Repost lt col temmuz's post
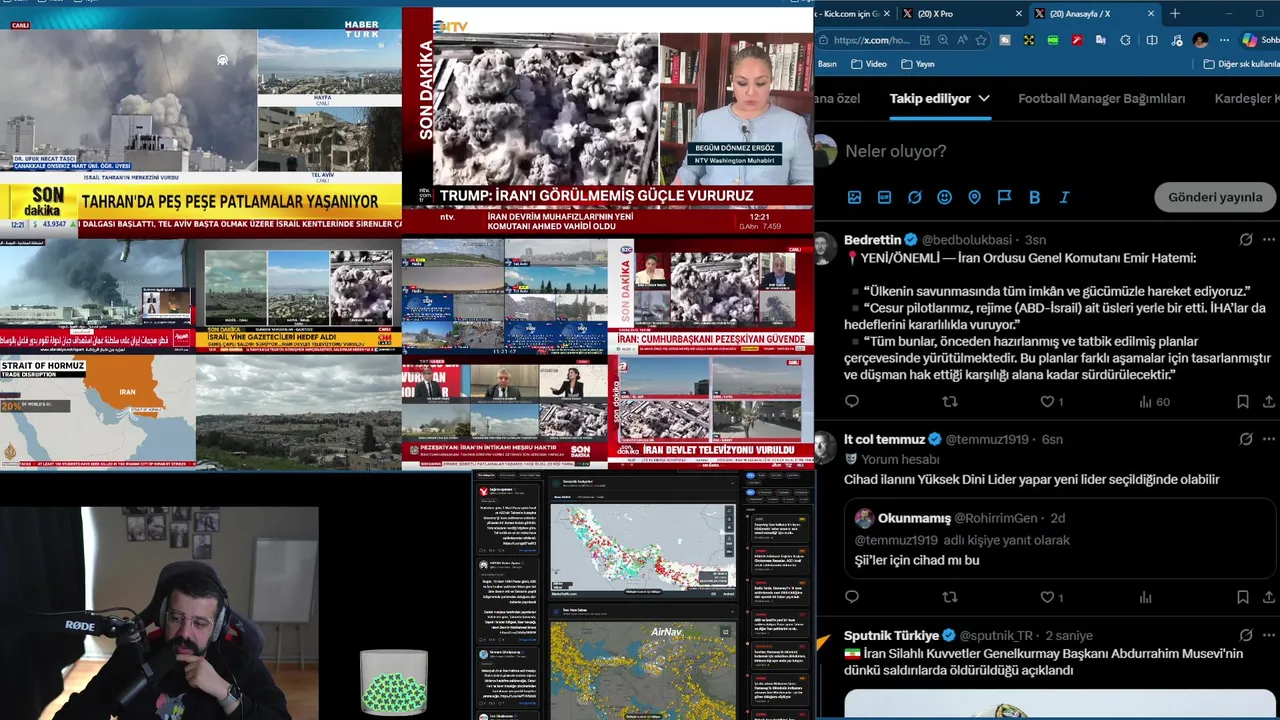 [950, 597]
